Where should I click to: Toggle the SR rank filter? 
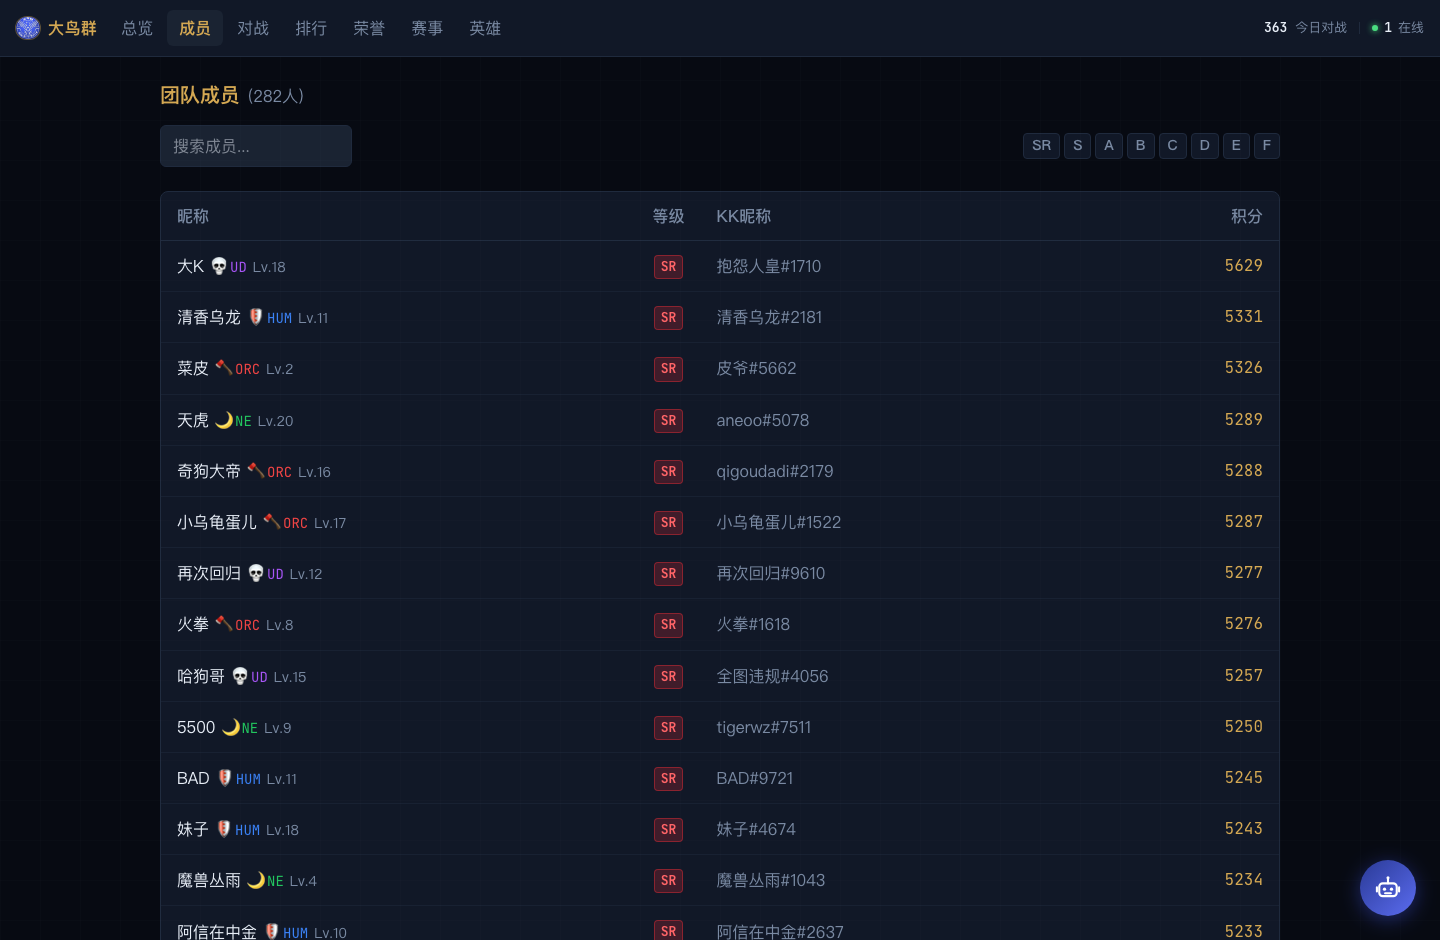[1041, 146]
